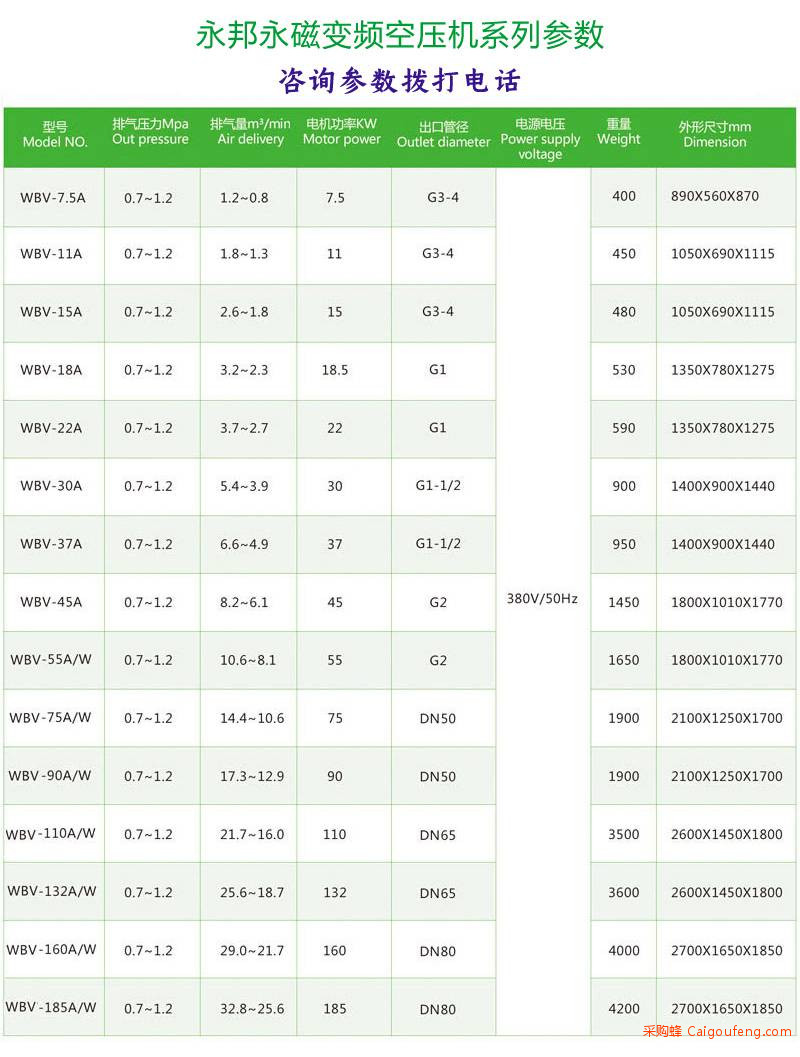800x1057 pixels.
Task: Click air delivery value 2.6~1.8
Action: [x=244, y=312]
